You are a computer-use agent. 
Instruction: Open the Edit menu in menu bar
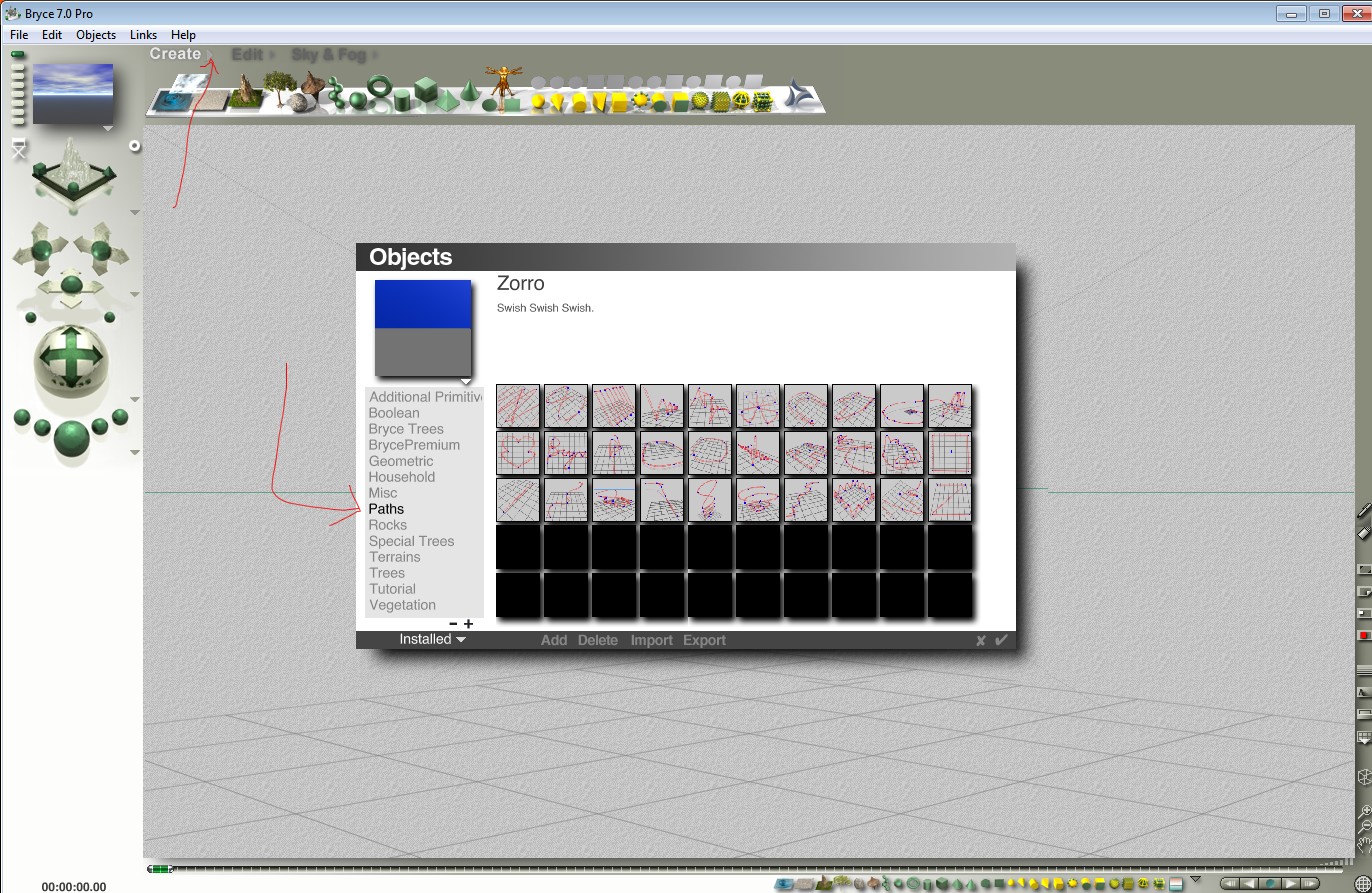[x=52, y=34]
